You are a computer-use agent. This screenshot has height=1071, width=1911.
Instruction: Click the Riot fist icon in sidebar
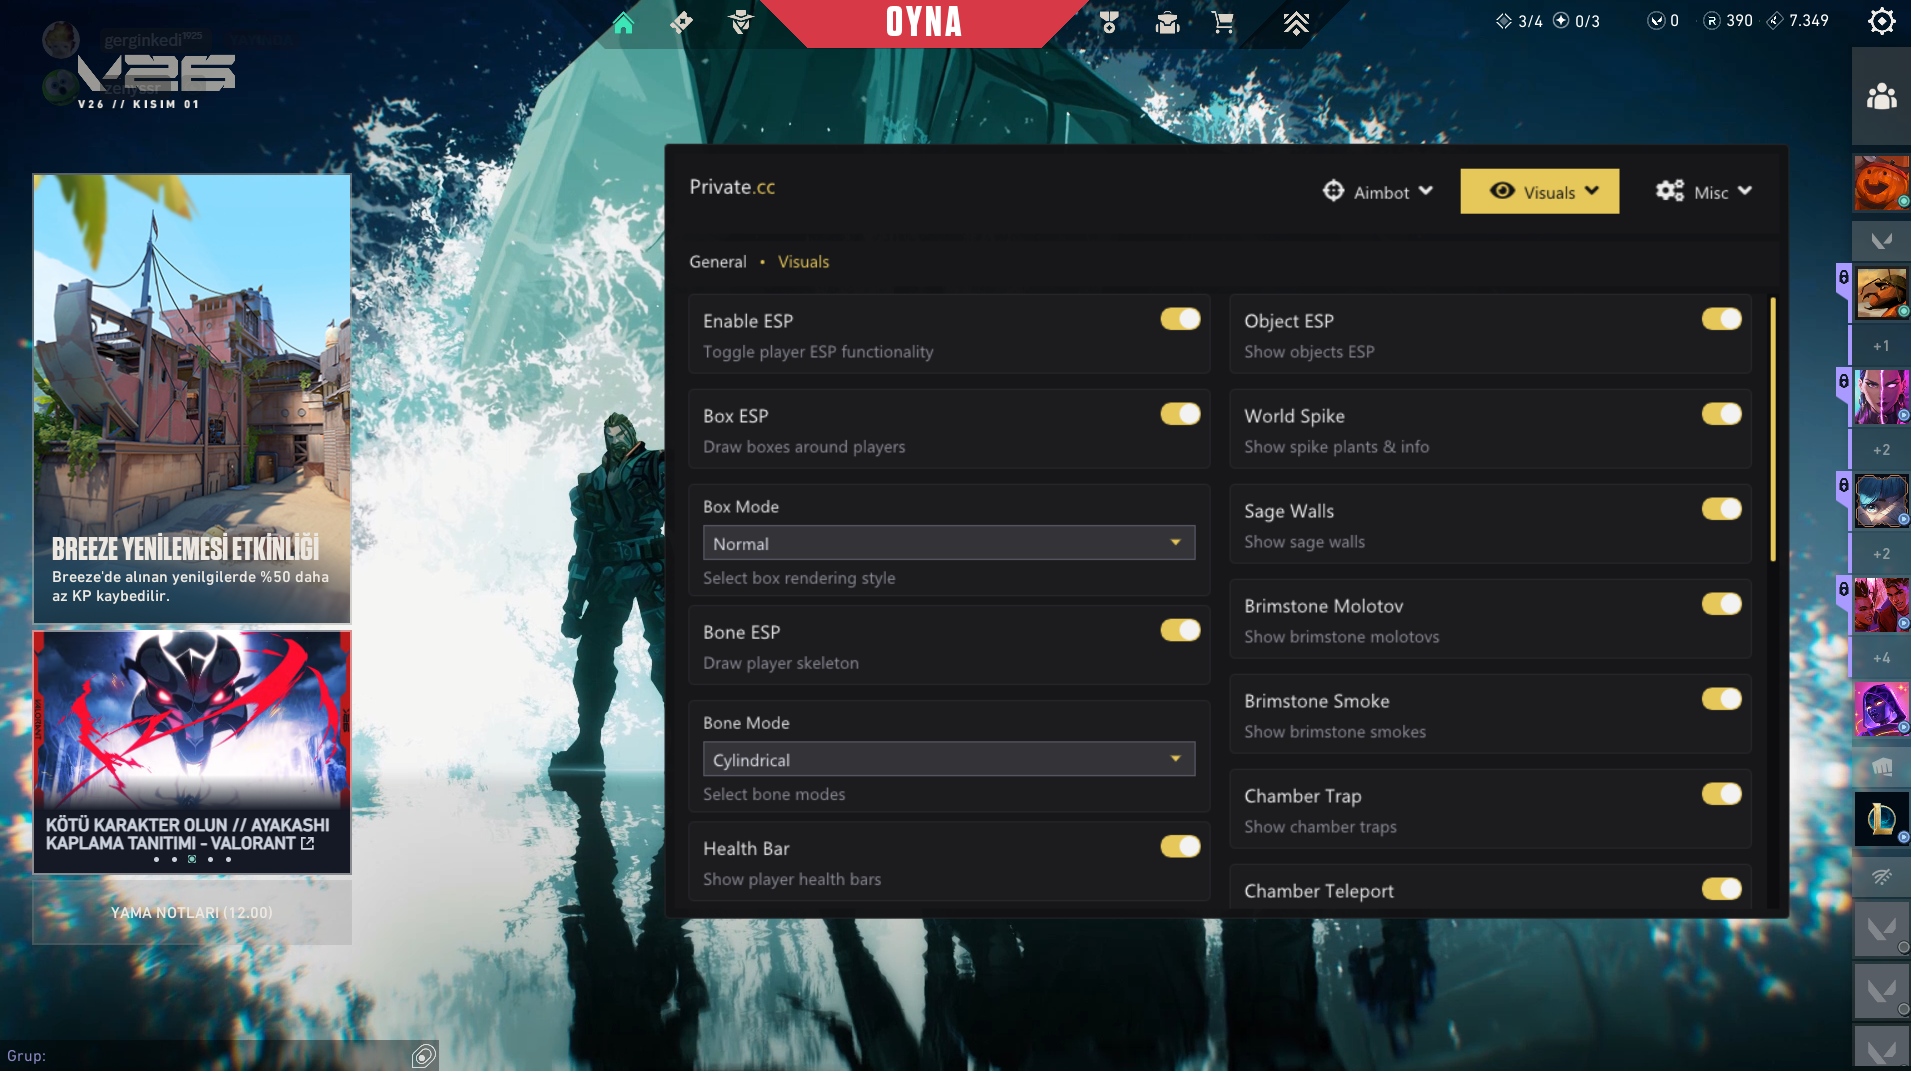click(1882, 767)
